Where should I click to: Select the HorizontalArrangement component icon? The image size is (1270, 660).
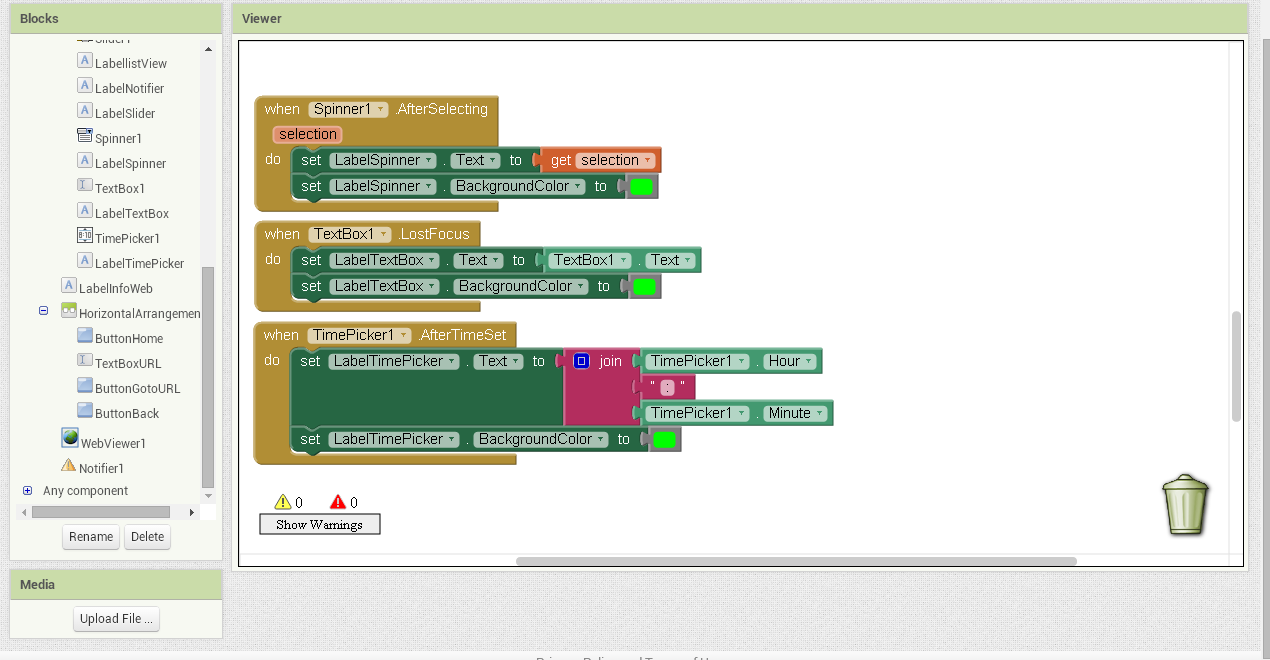pos(69,311)
